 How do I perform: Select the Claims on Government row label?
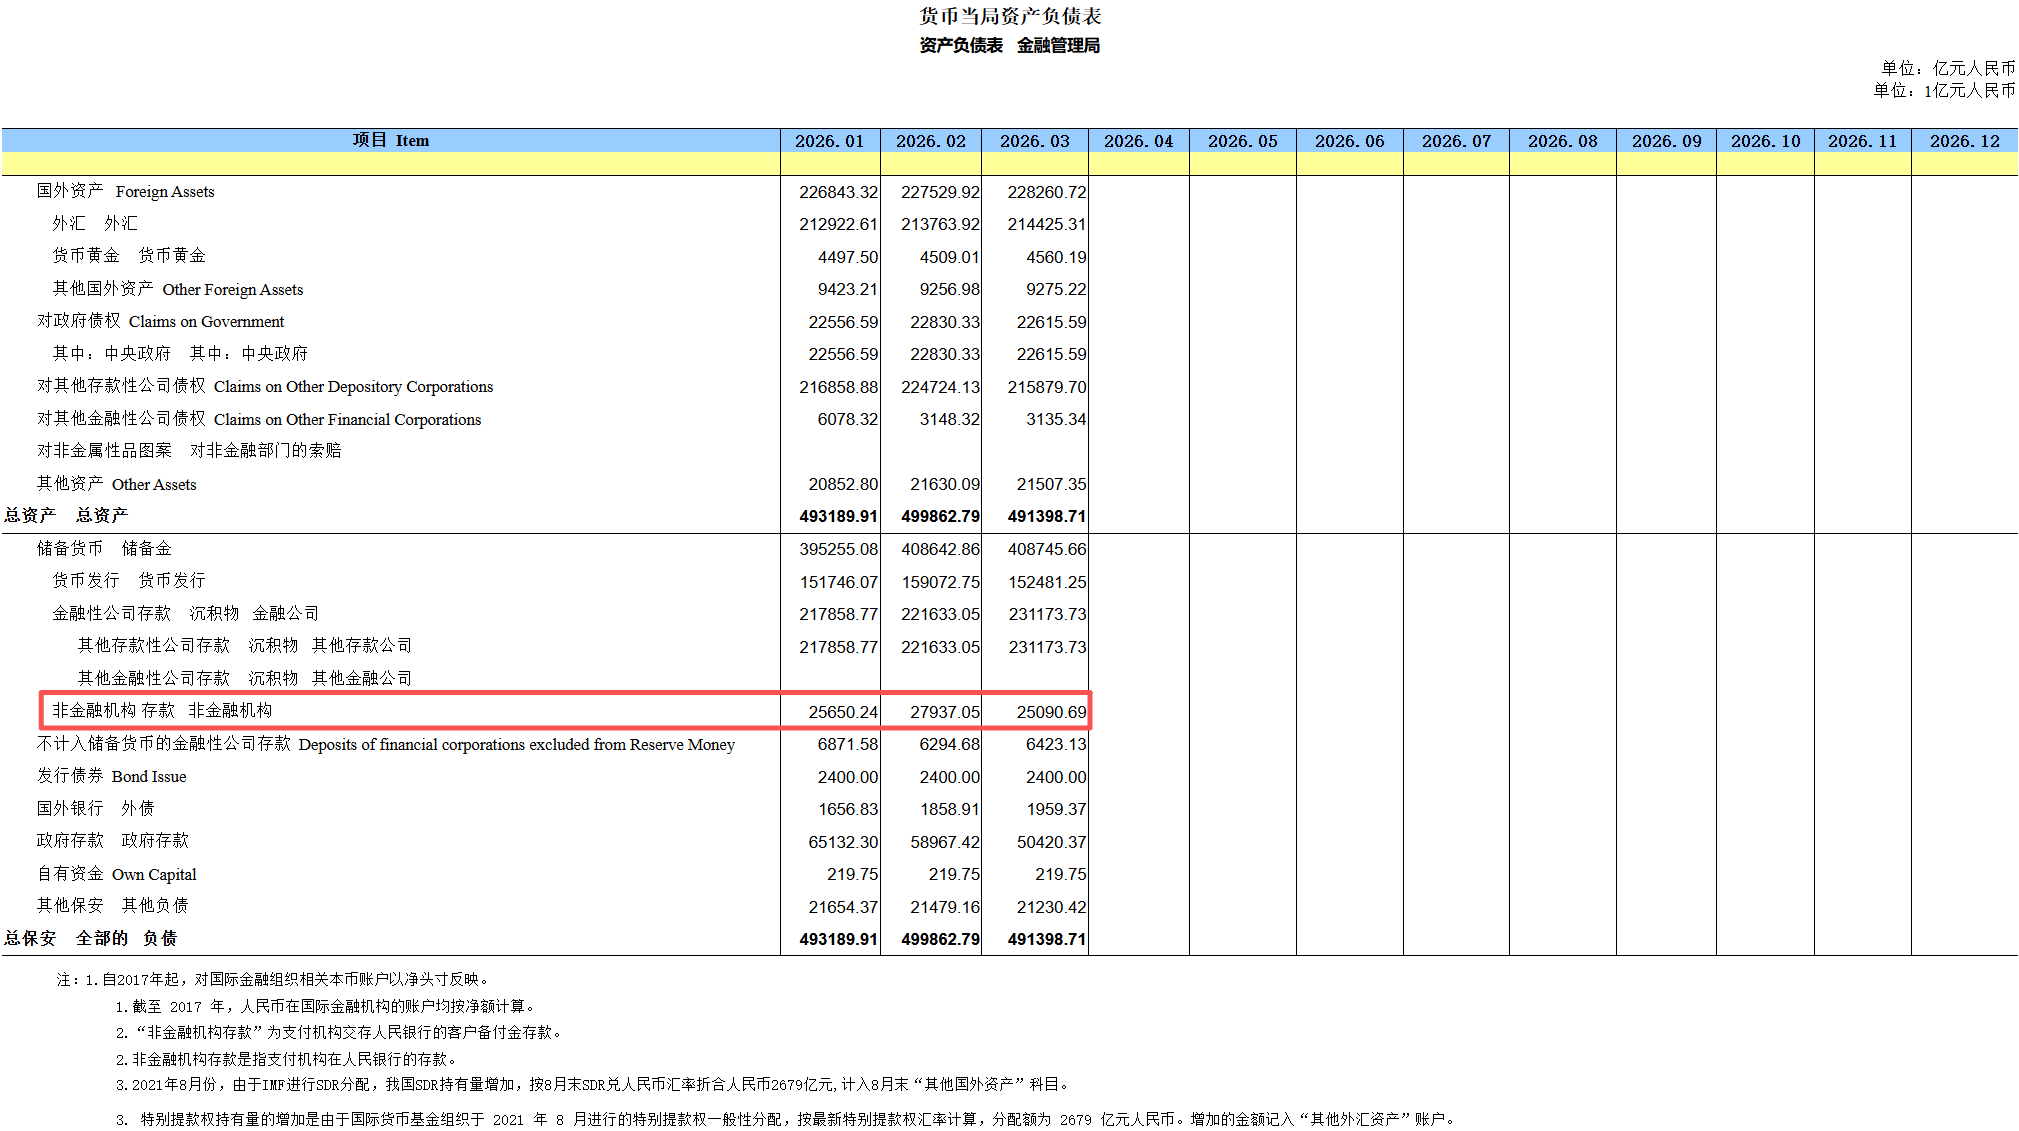tap(161, 321)
